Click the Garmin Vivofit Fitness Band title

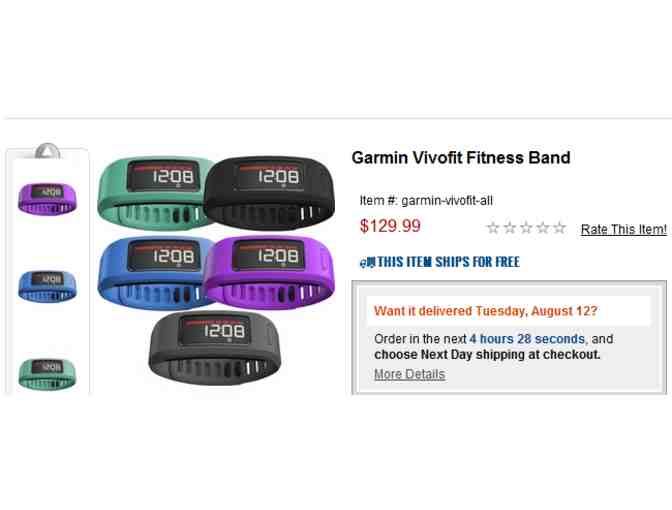point(461,158)
